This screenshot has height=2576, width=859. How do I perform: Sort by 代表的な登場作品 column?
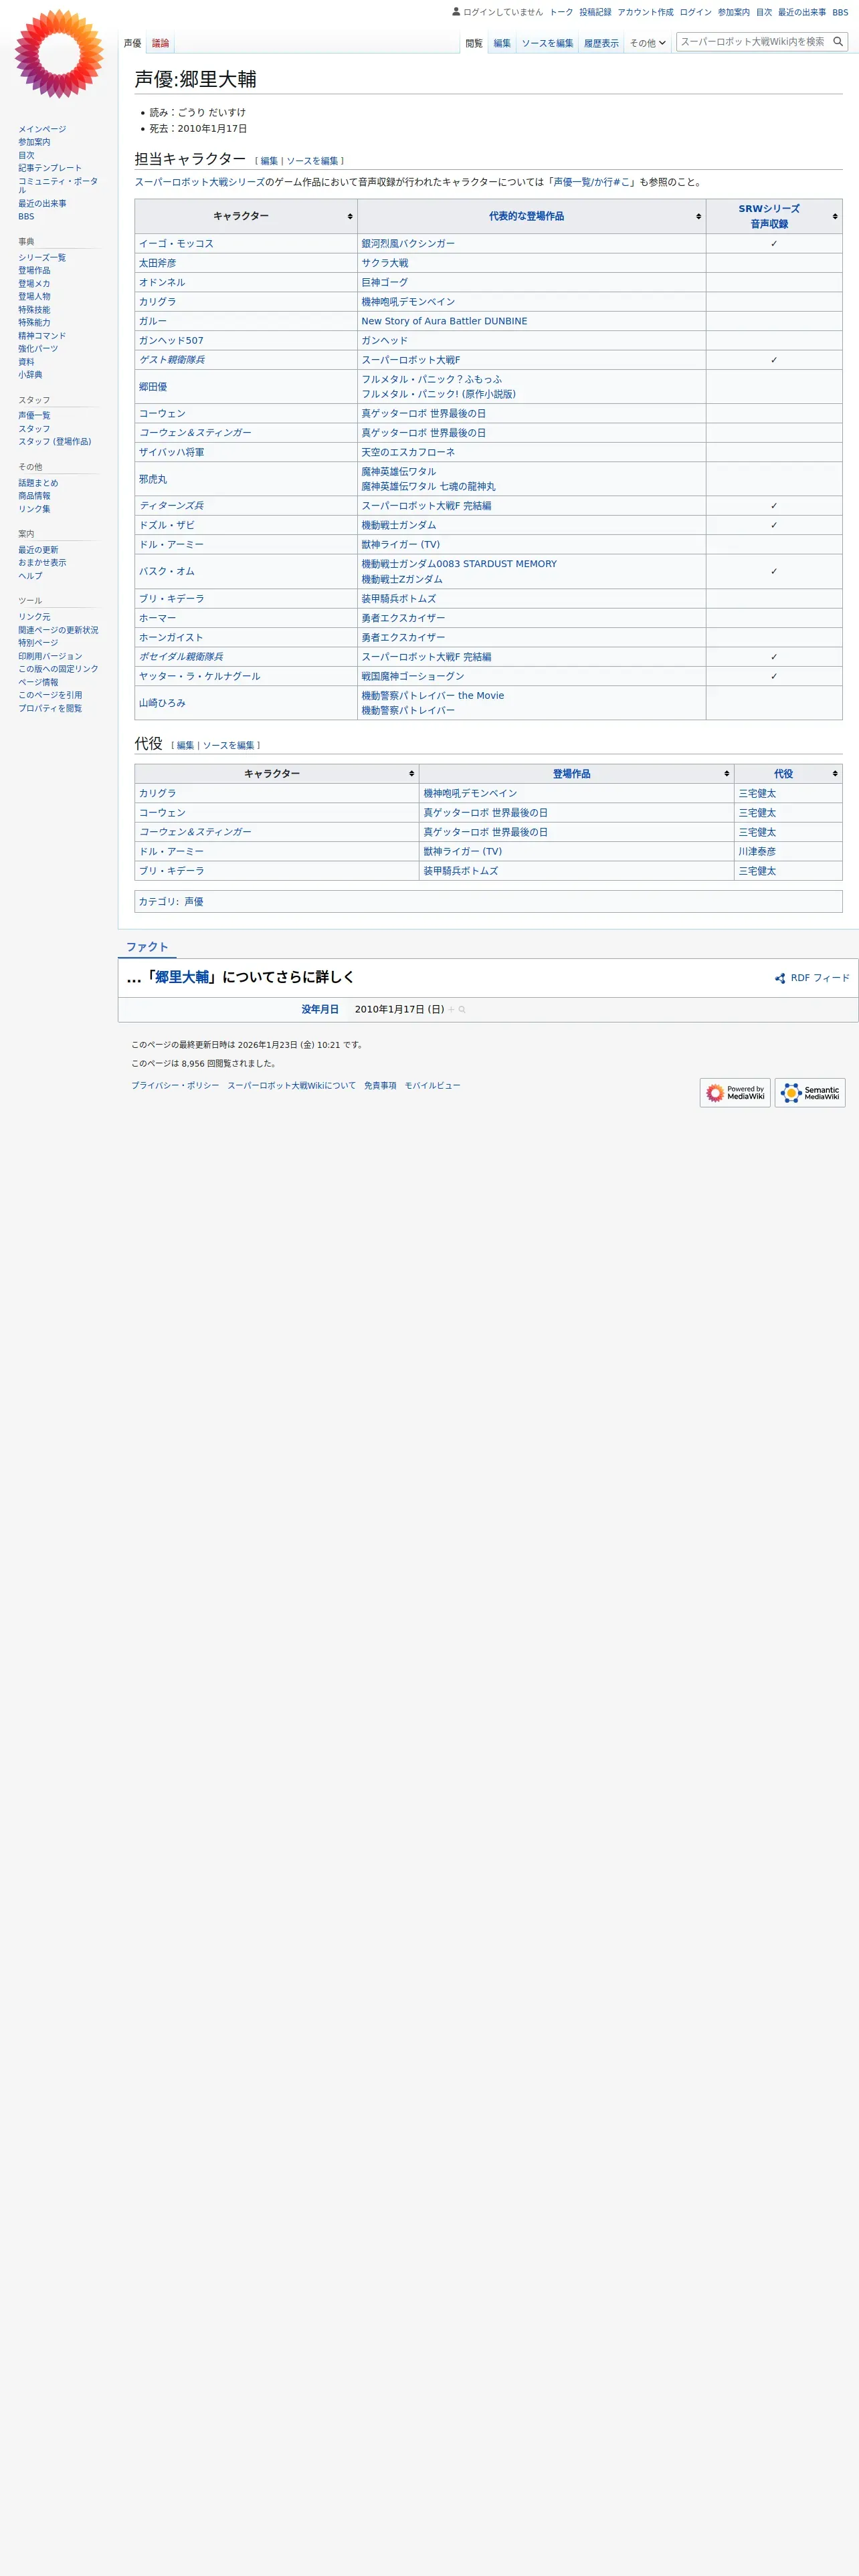click(532, 216)
